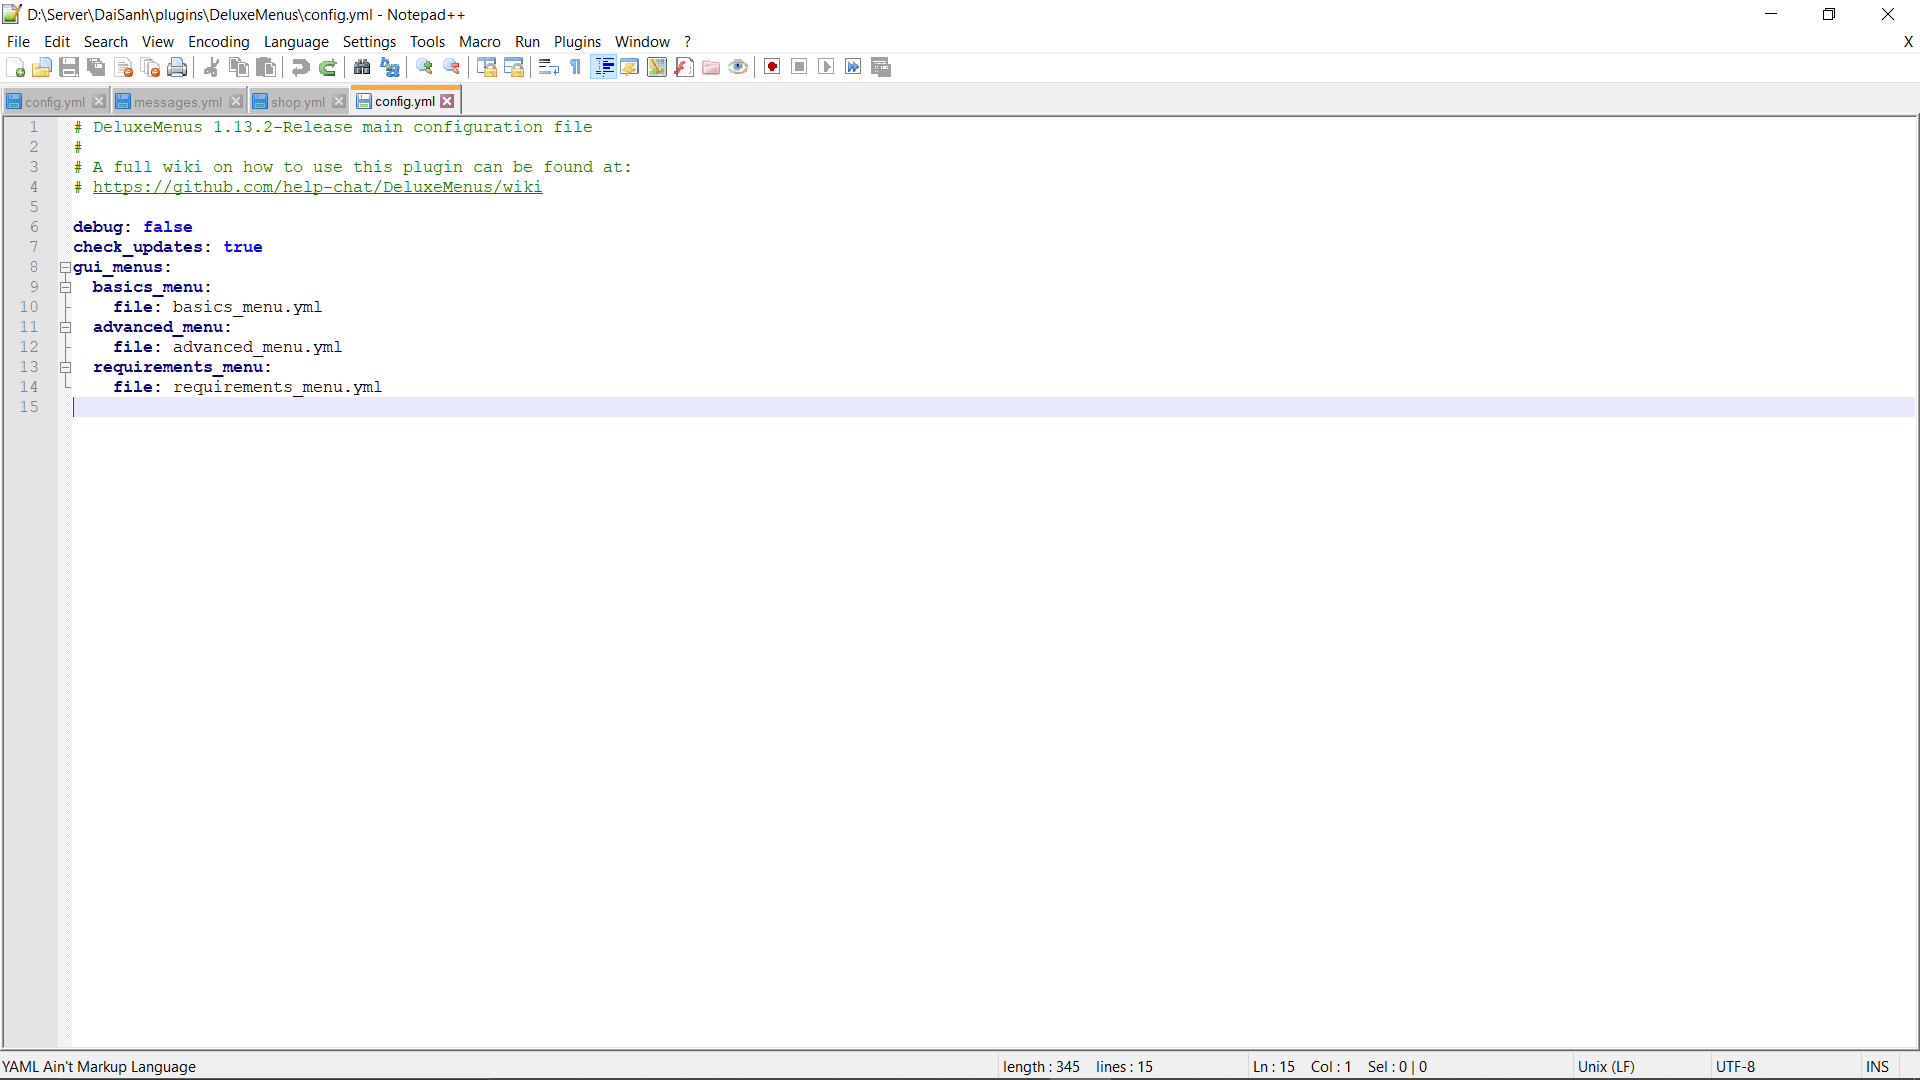
Task: Switch to the messages.yml tab
Action: point(177,102)
